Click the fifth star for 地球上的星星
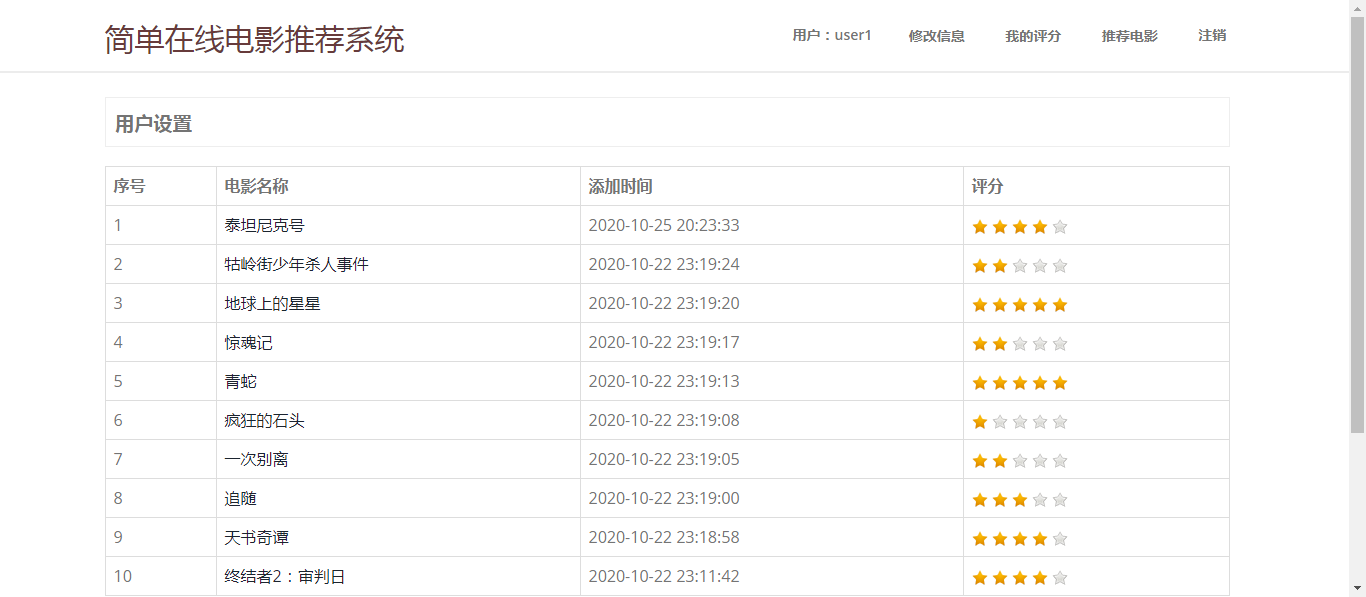Viewport: 1366px width, 597px height. click(1060, 305)
